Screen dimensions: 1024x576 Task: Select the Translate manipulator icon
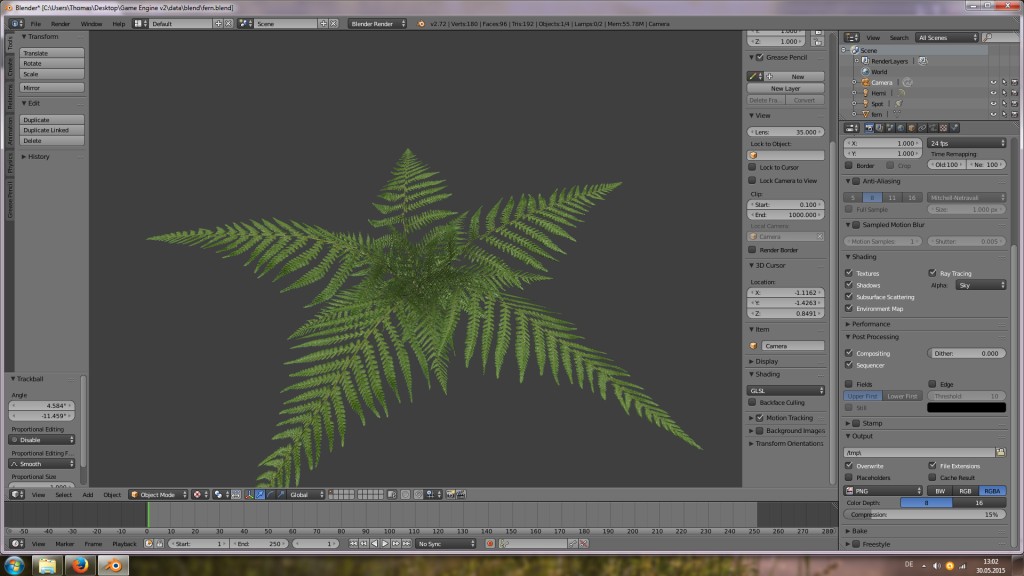260,494
